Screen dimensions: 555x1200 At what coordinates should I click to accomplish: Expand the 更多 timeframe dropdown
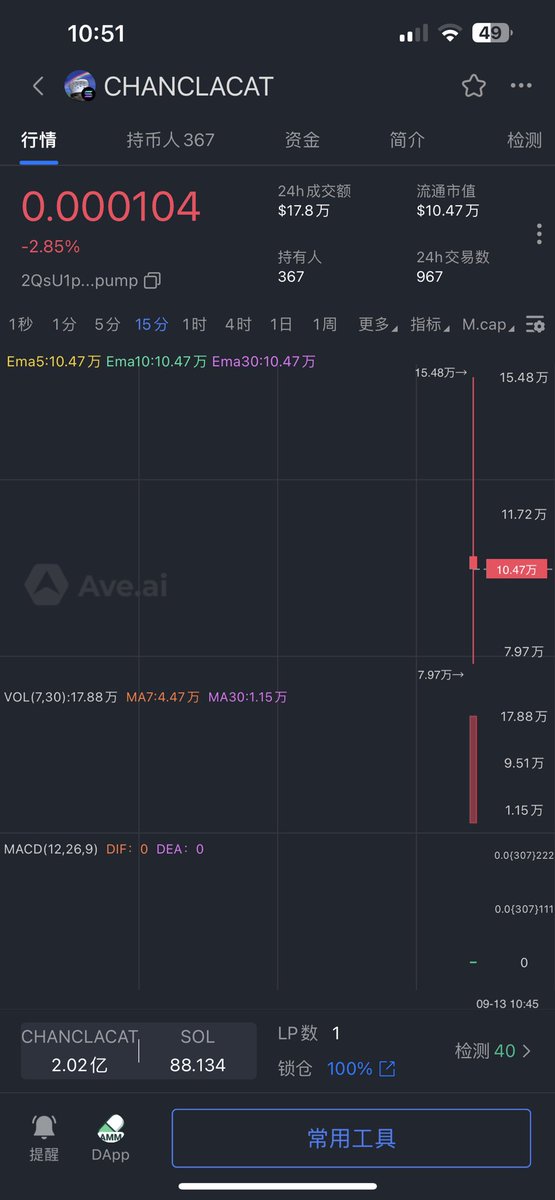378,324
